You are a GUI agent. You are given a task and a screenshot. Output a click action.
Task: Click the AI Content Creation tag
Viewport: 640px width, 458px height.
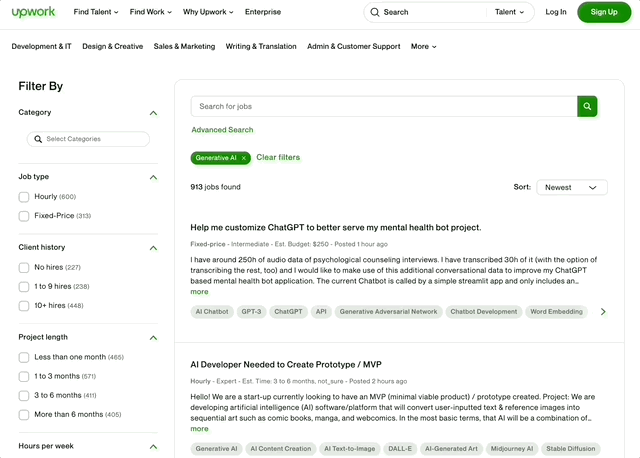(280, 449)
